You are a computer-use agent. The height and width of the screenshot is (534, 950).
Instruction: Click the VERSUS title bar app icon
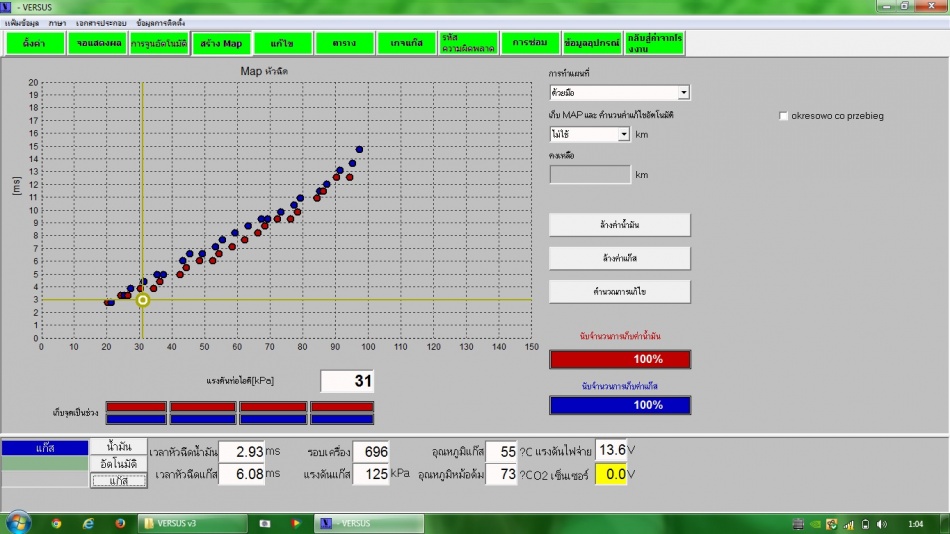(6, 7)
